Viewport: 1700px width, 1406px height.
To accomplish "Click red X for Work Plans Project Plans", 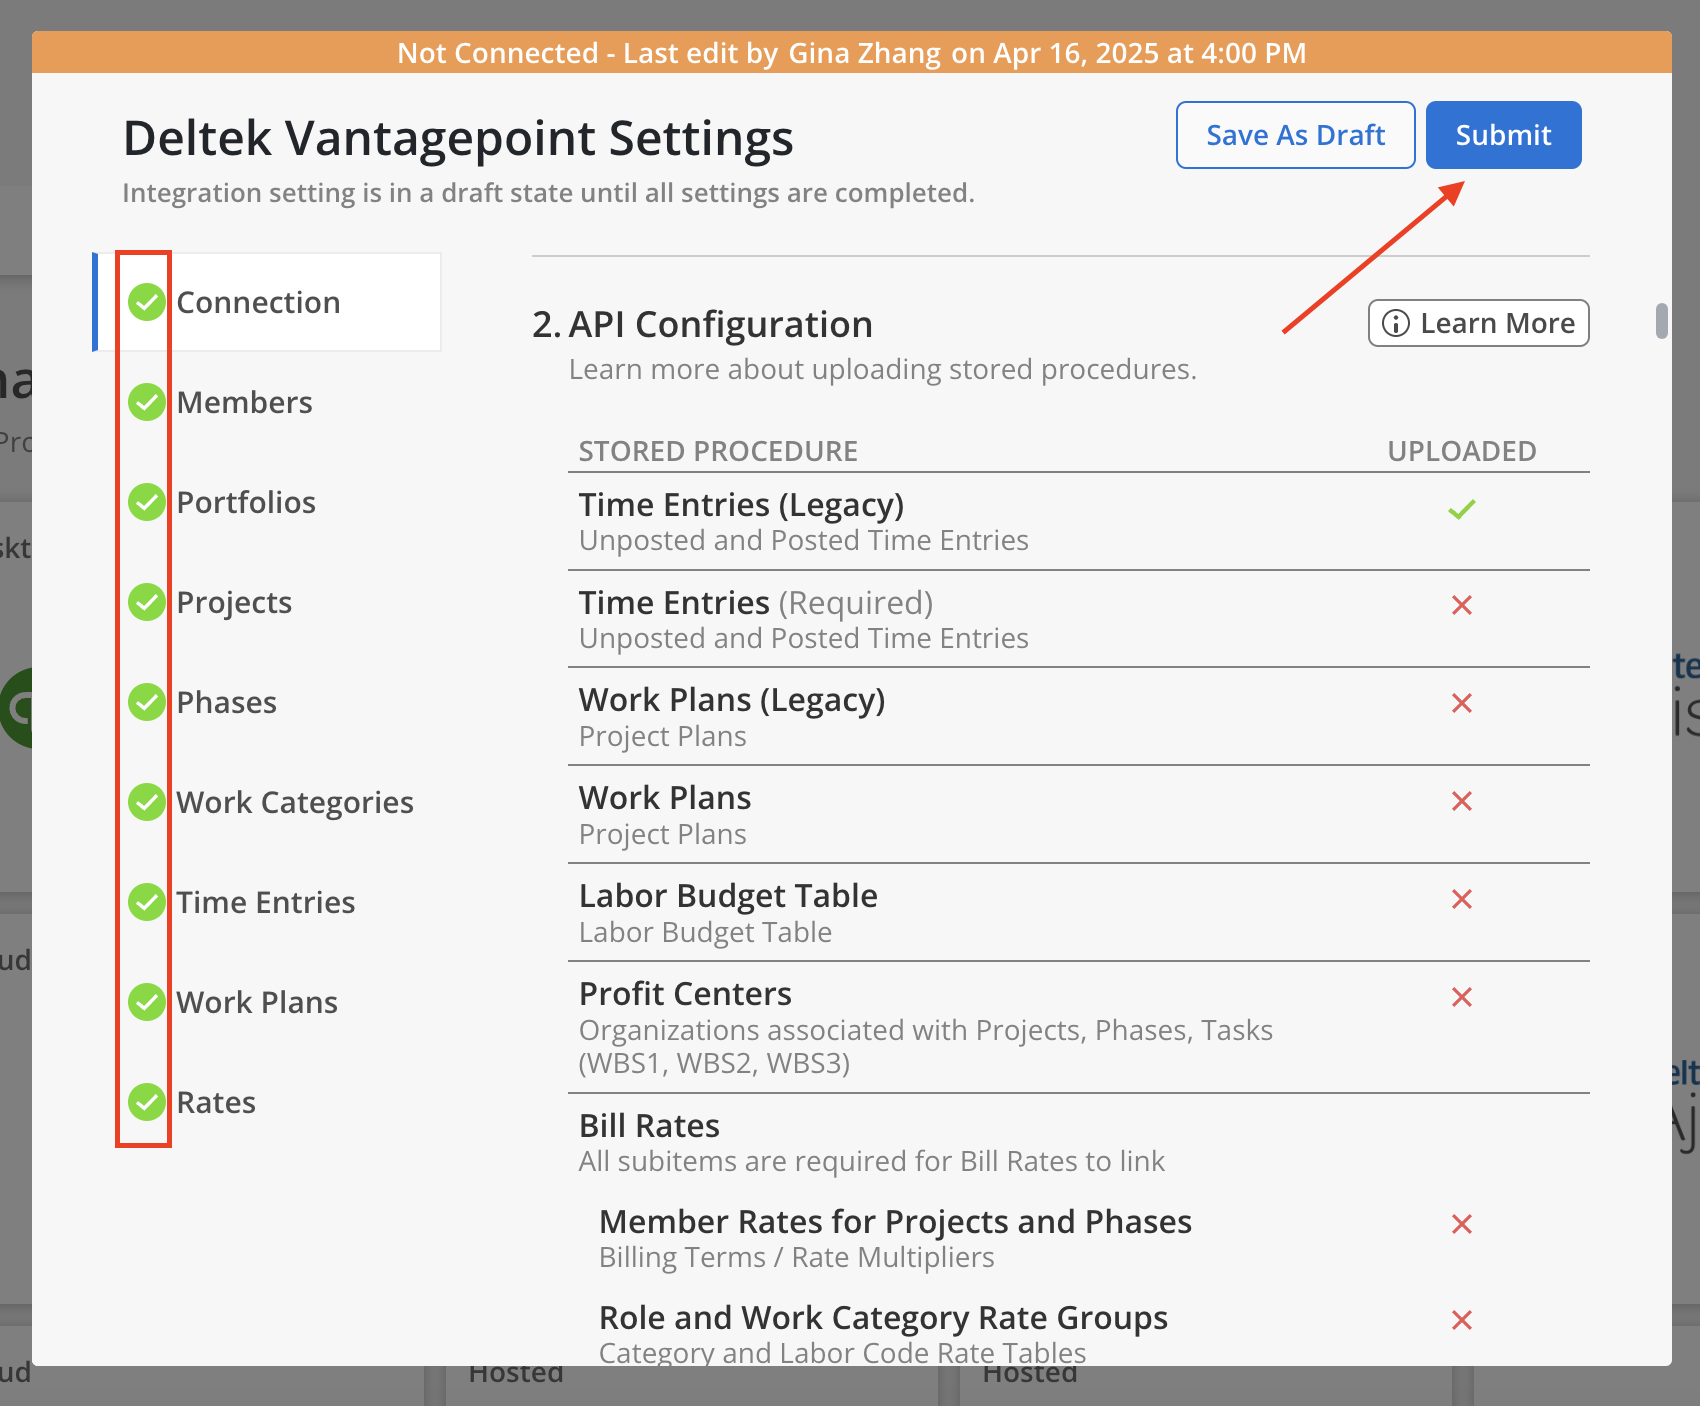I will [1462, 801].
